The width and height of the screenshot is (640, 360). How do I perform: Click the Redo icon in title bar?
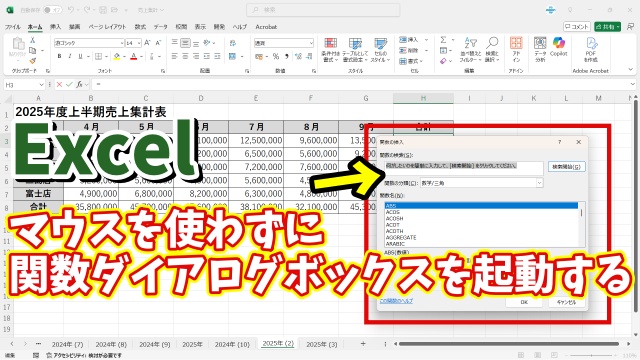[87, 10]
